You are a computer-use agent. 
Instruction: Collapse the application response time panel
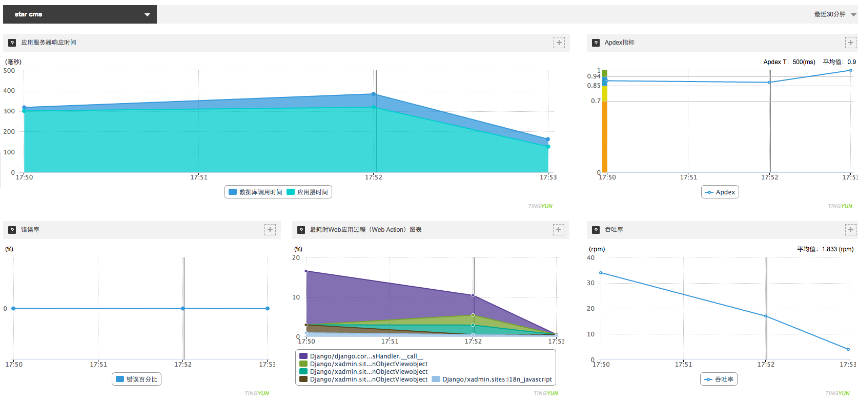(x=11, y=43)
